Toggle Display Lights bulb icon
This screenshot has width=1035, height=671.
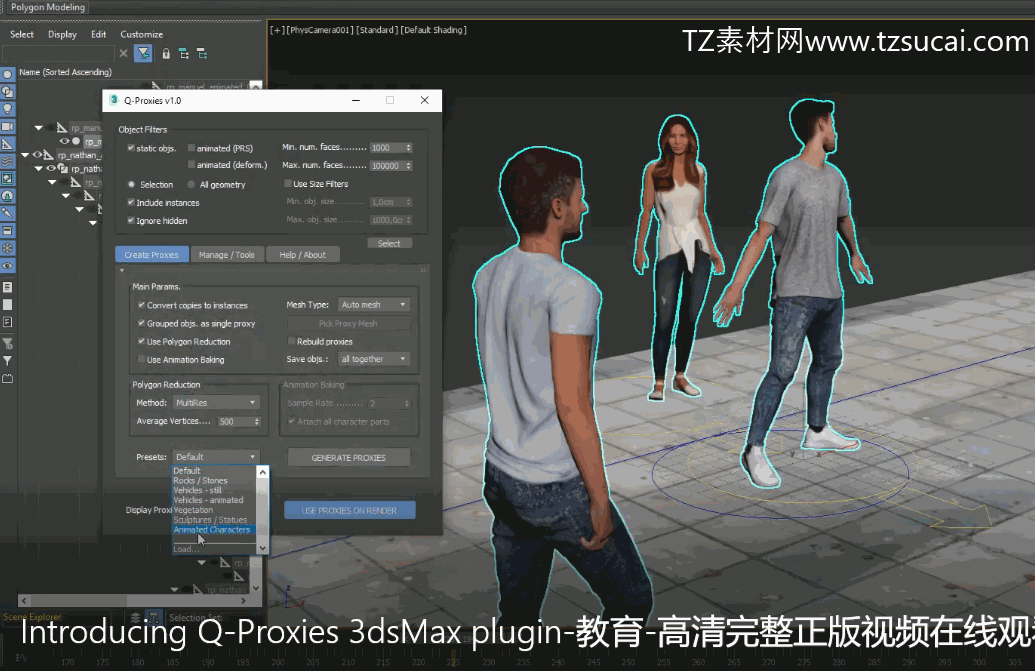click(7, 109)
